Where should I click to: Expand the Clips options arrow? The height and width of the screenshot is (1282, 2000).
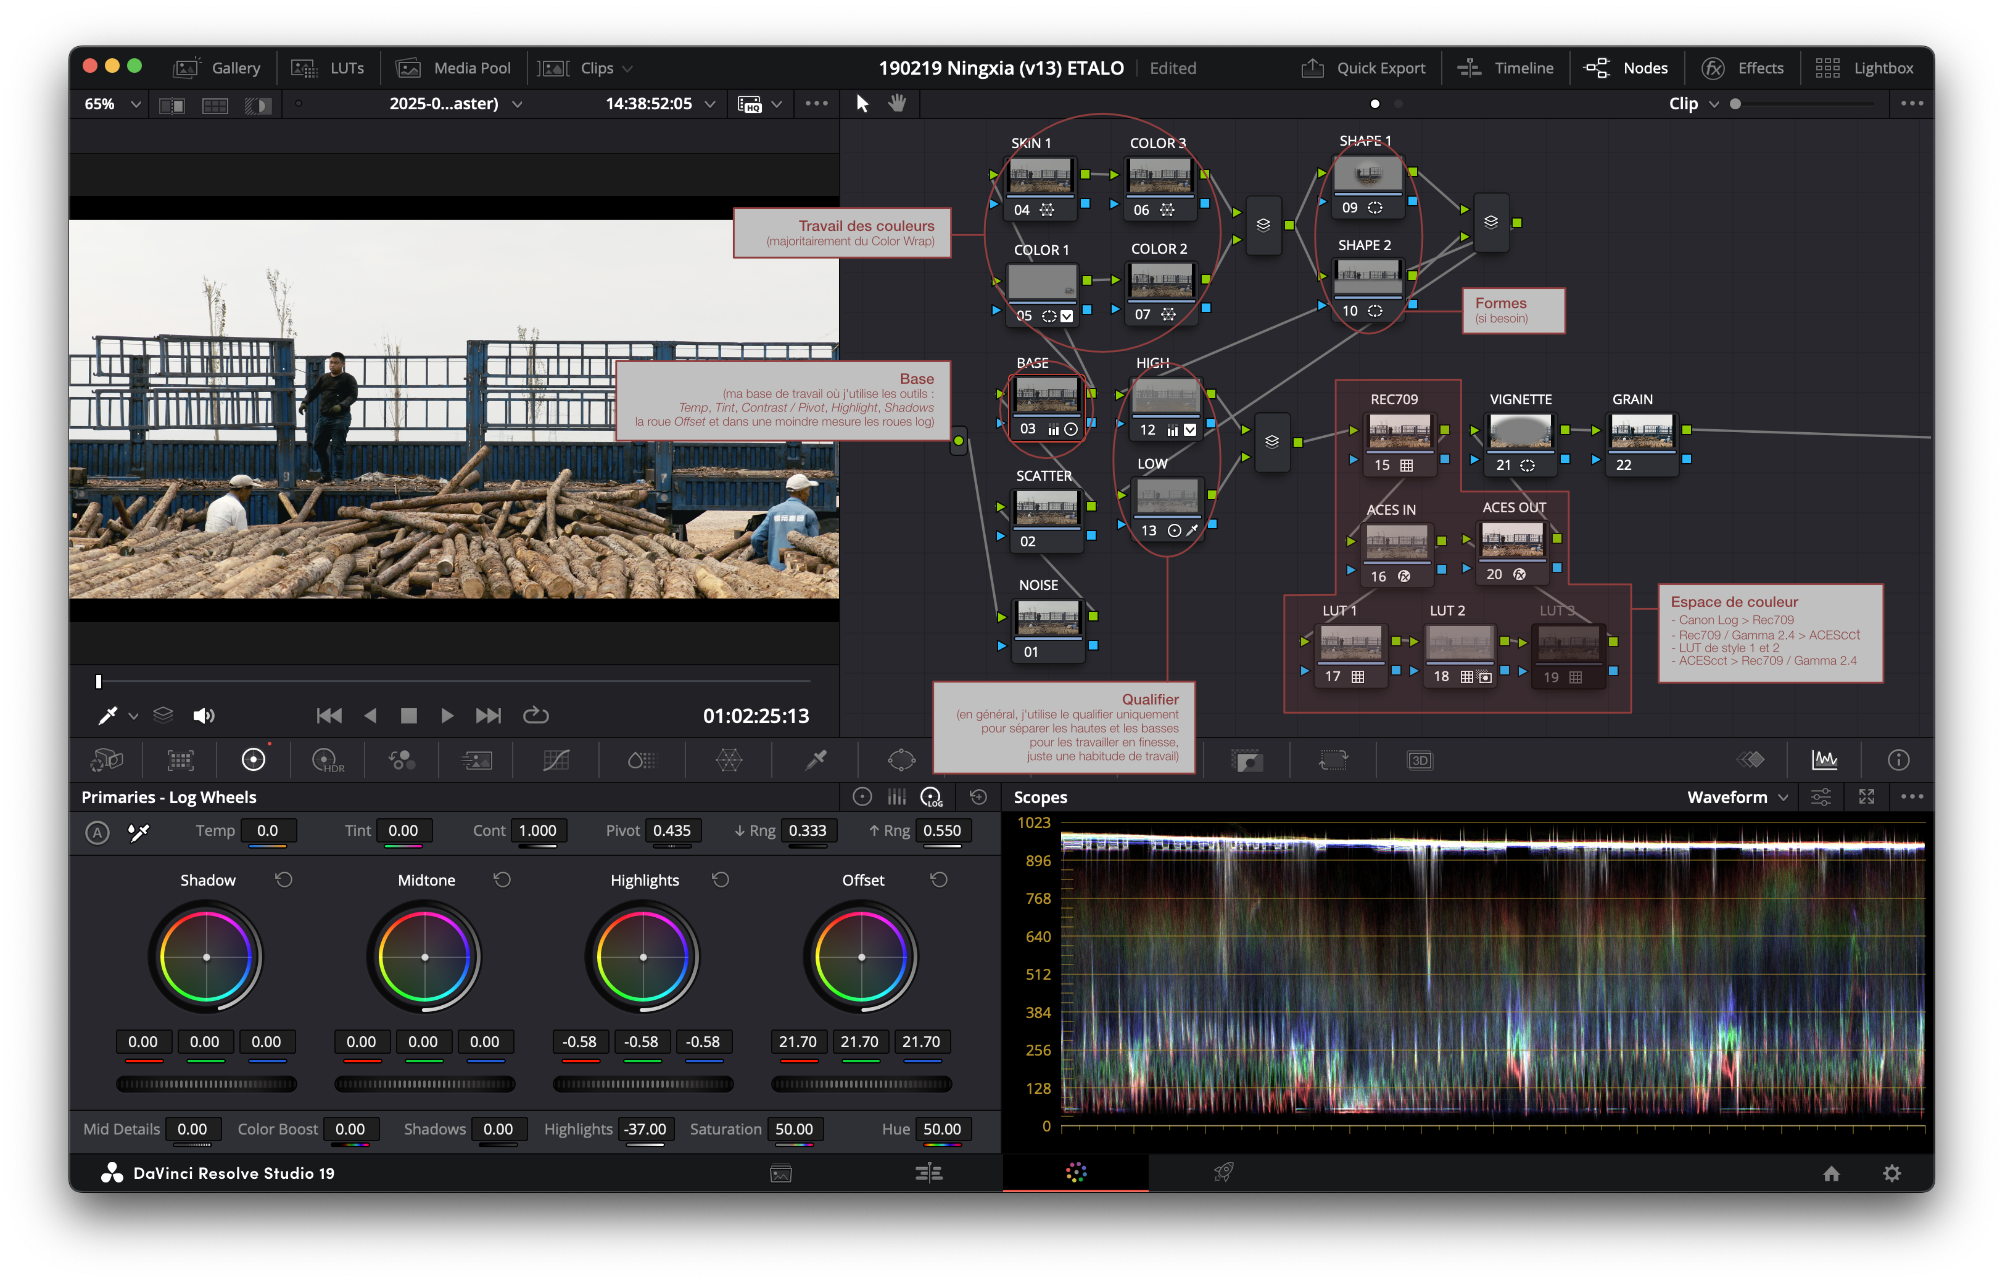(627, 69)
